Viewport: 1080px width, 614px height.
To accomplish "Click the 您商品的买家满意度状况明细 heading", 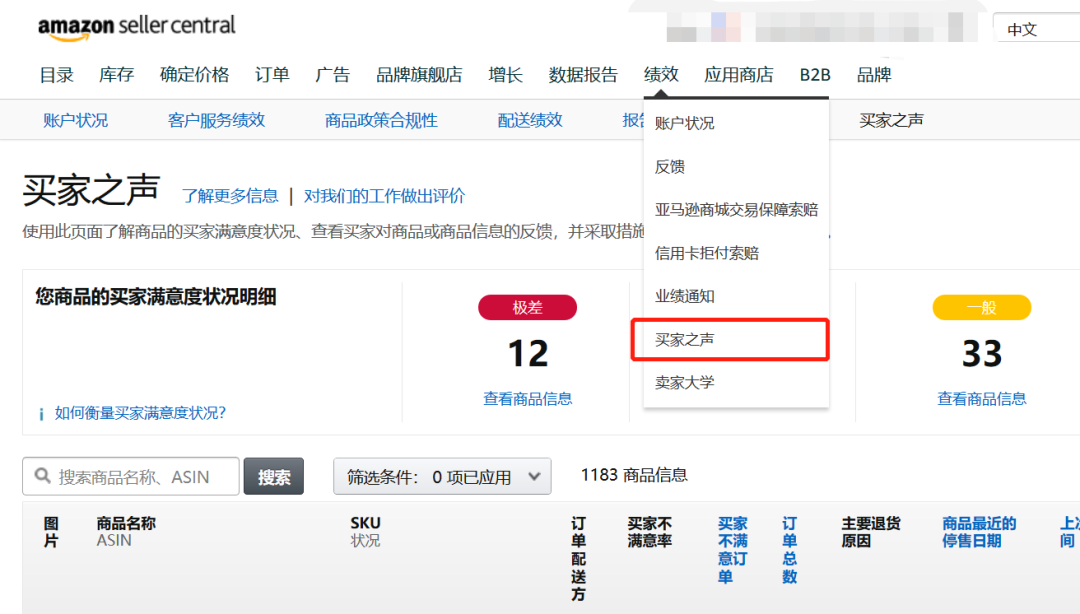I will tap(156, 297).
